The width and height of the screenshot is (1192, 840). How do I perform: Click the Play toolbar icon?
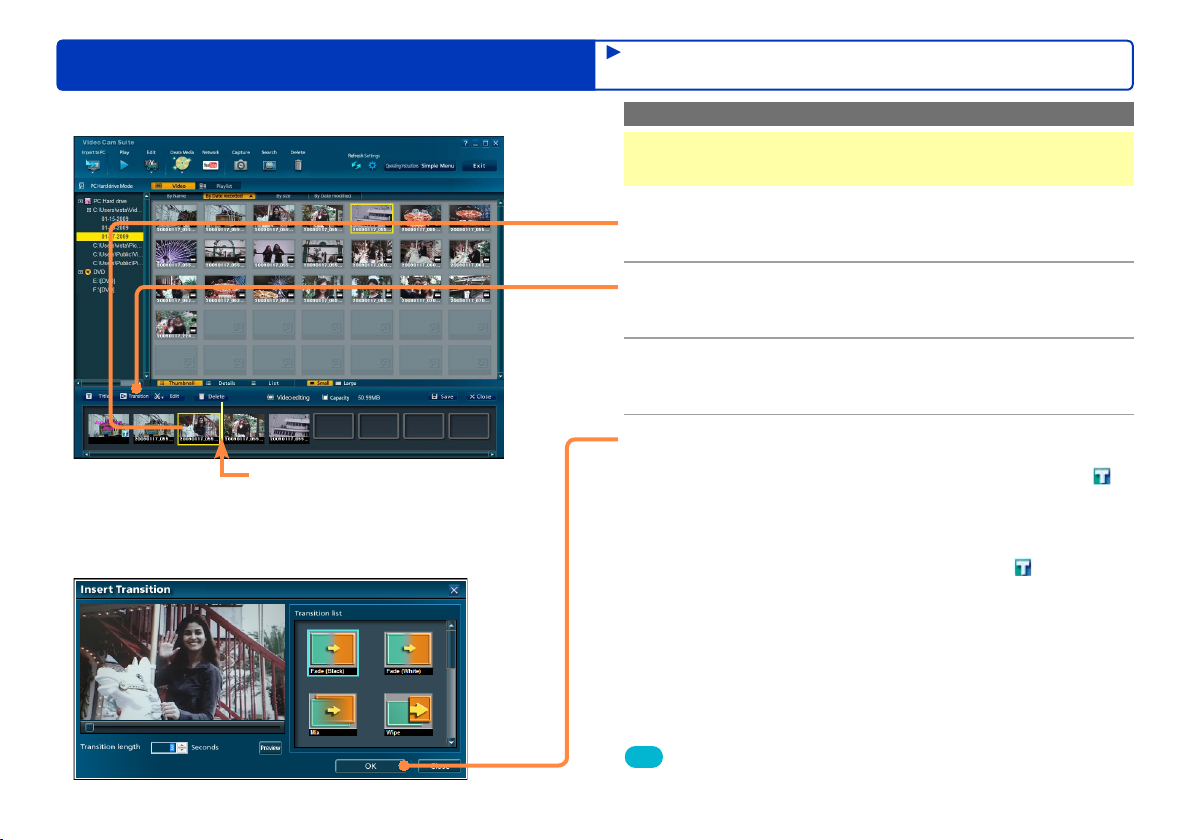pos(124,165)
